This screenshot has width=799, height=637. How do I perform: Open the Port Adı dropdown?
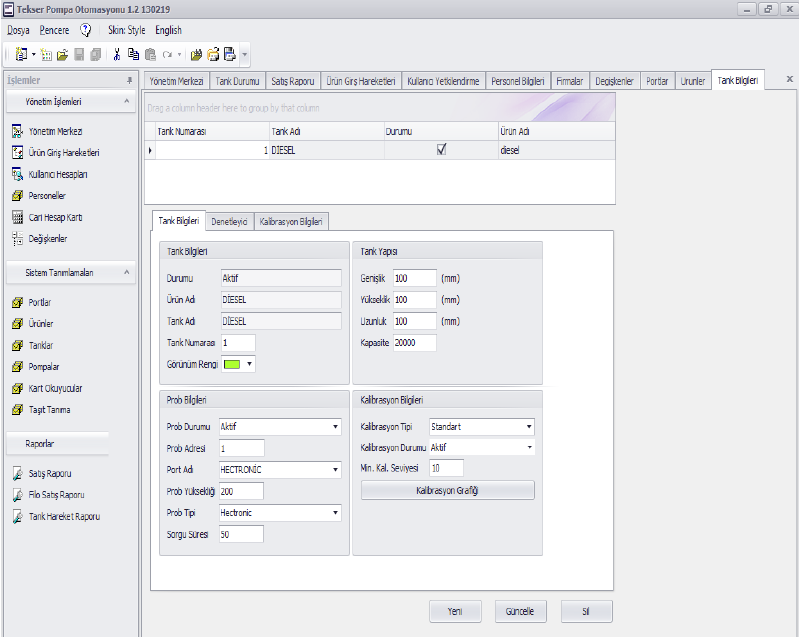tap(335, 470)
